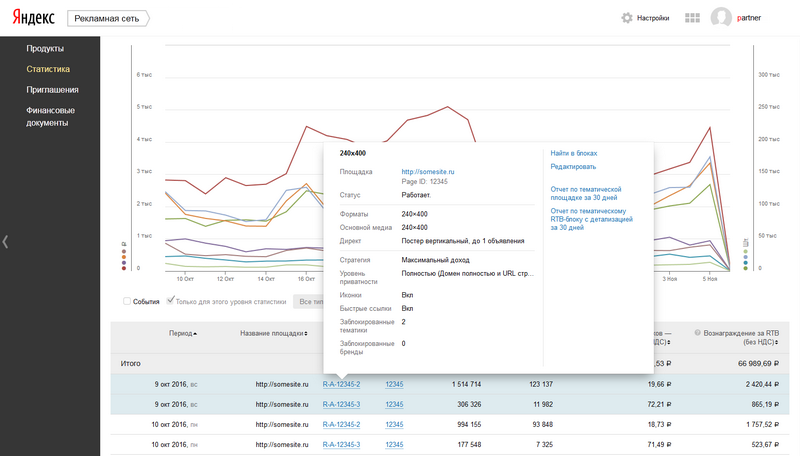The height and width of the screenshot is (456, 800).
Task: Sort the table by Период column
Action: [x=182, y=333]
